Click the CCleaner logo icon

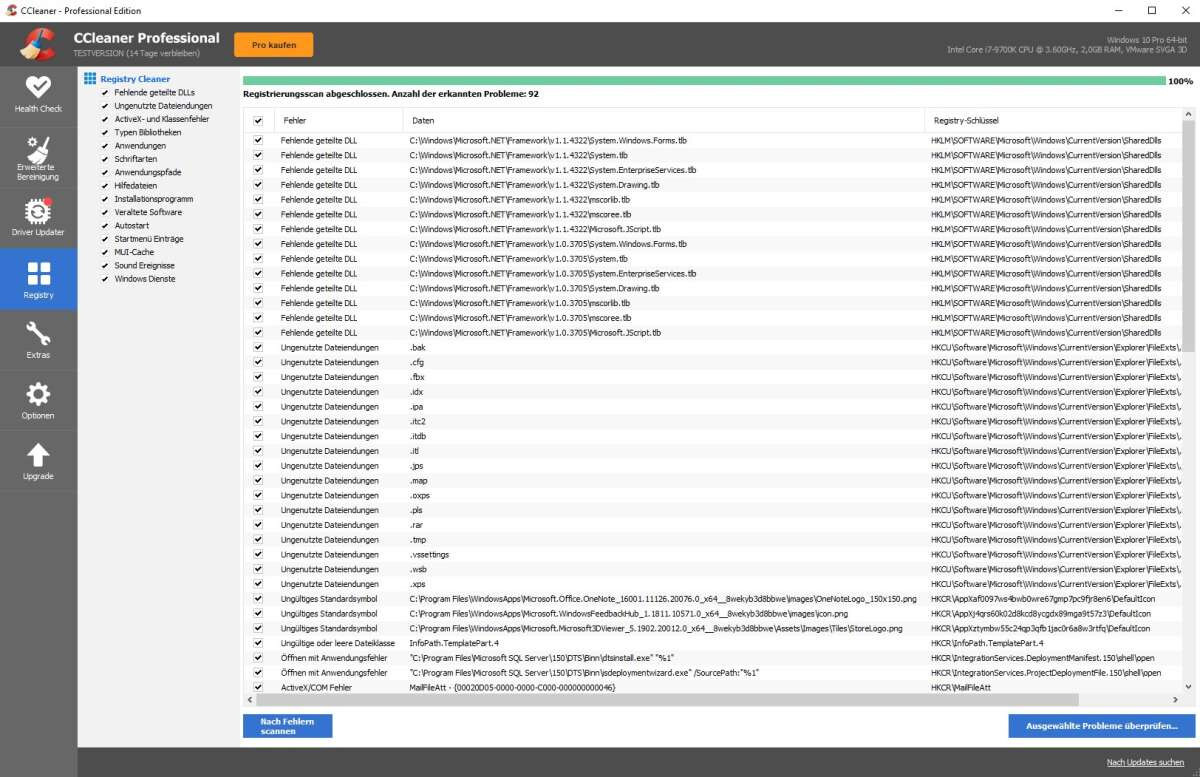(37, 44)
